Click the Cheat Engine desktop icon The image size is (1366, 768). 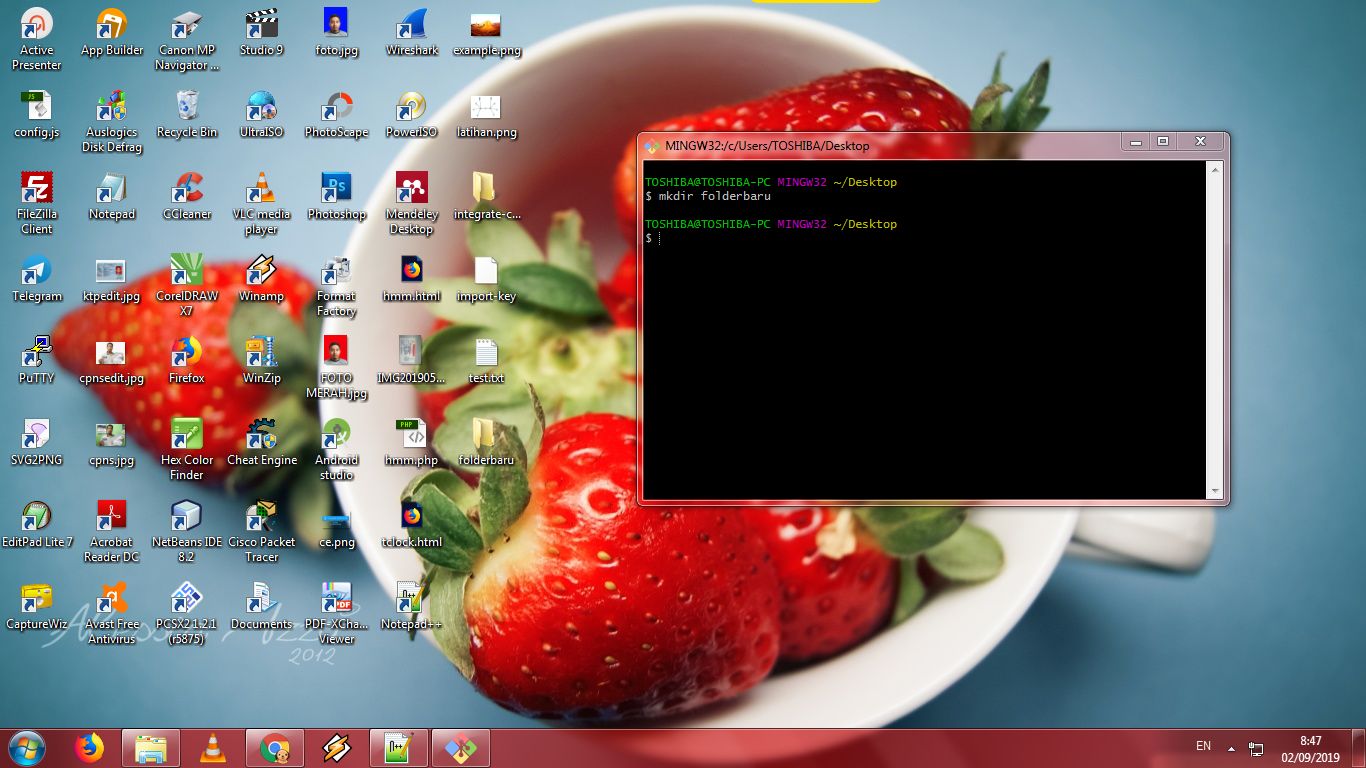pos(262,442)
